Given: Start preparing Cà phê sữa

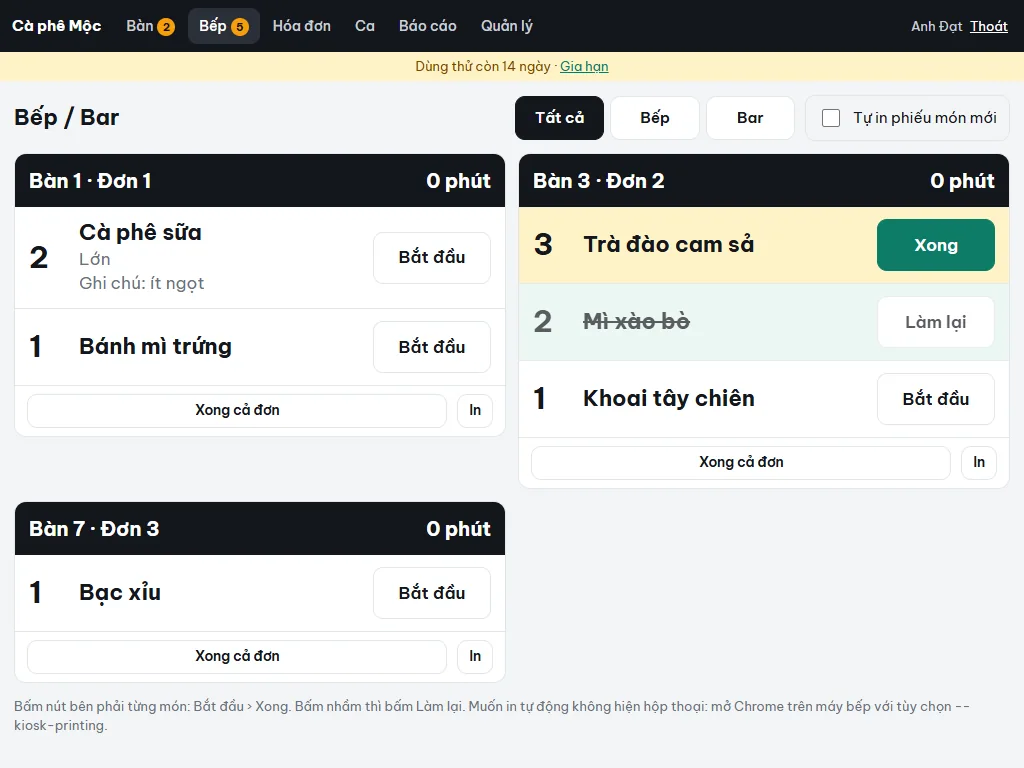Looking at the screenshot, I should click(432, 257).
